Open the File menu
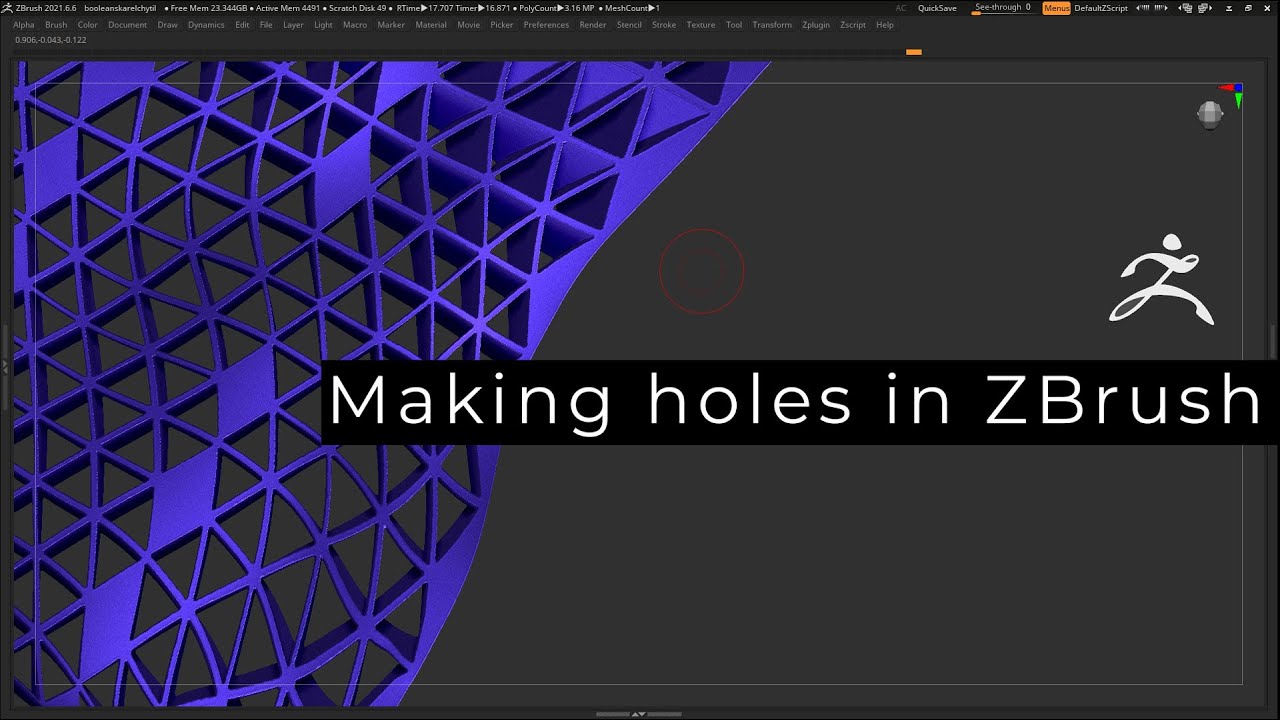The image size is (1280, 720). click(266, 25)
